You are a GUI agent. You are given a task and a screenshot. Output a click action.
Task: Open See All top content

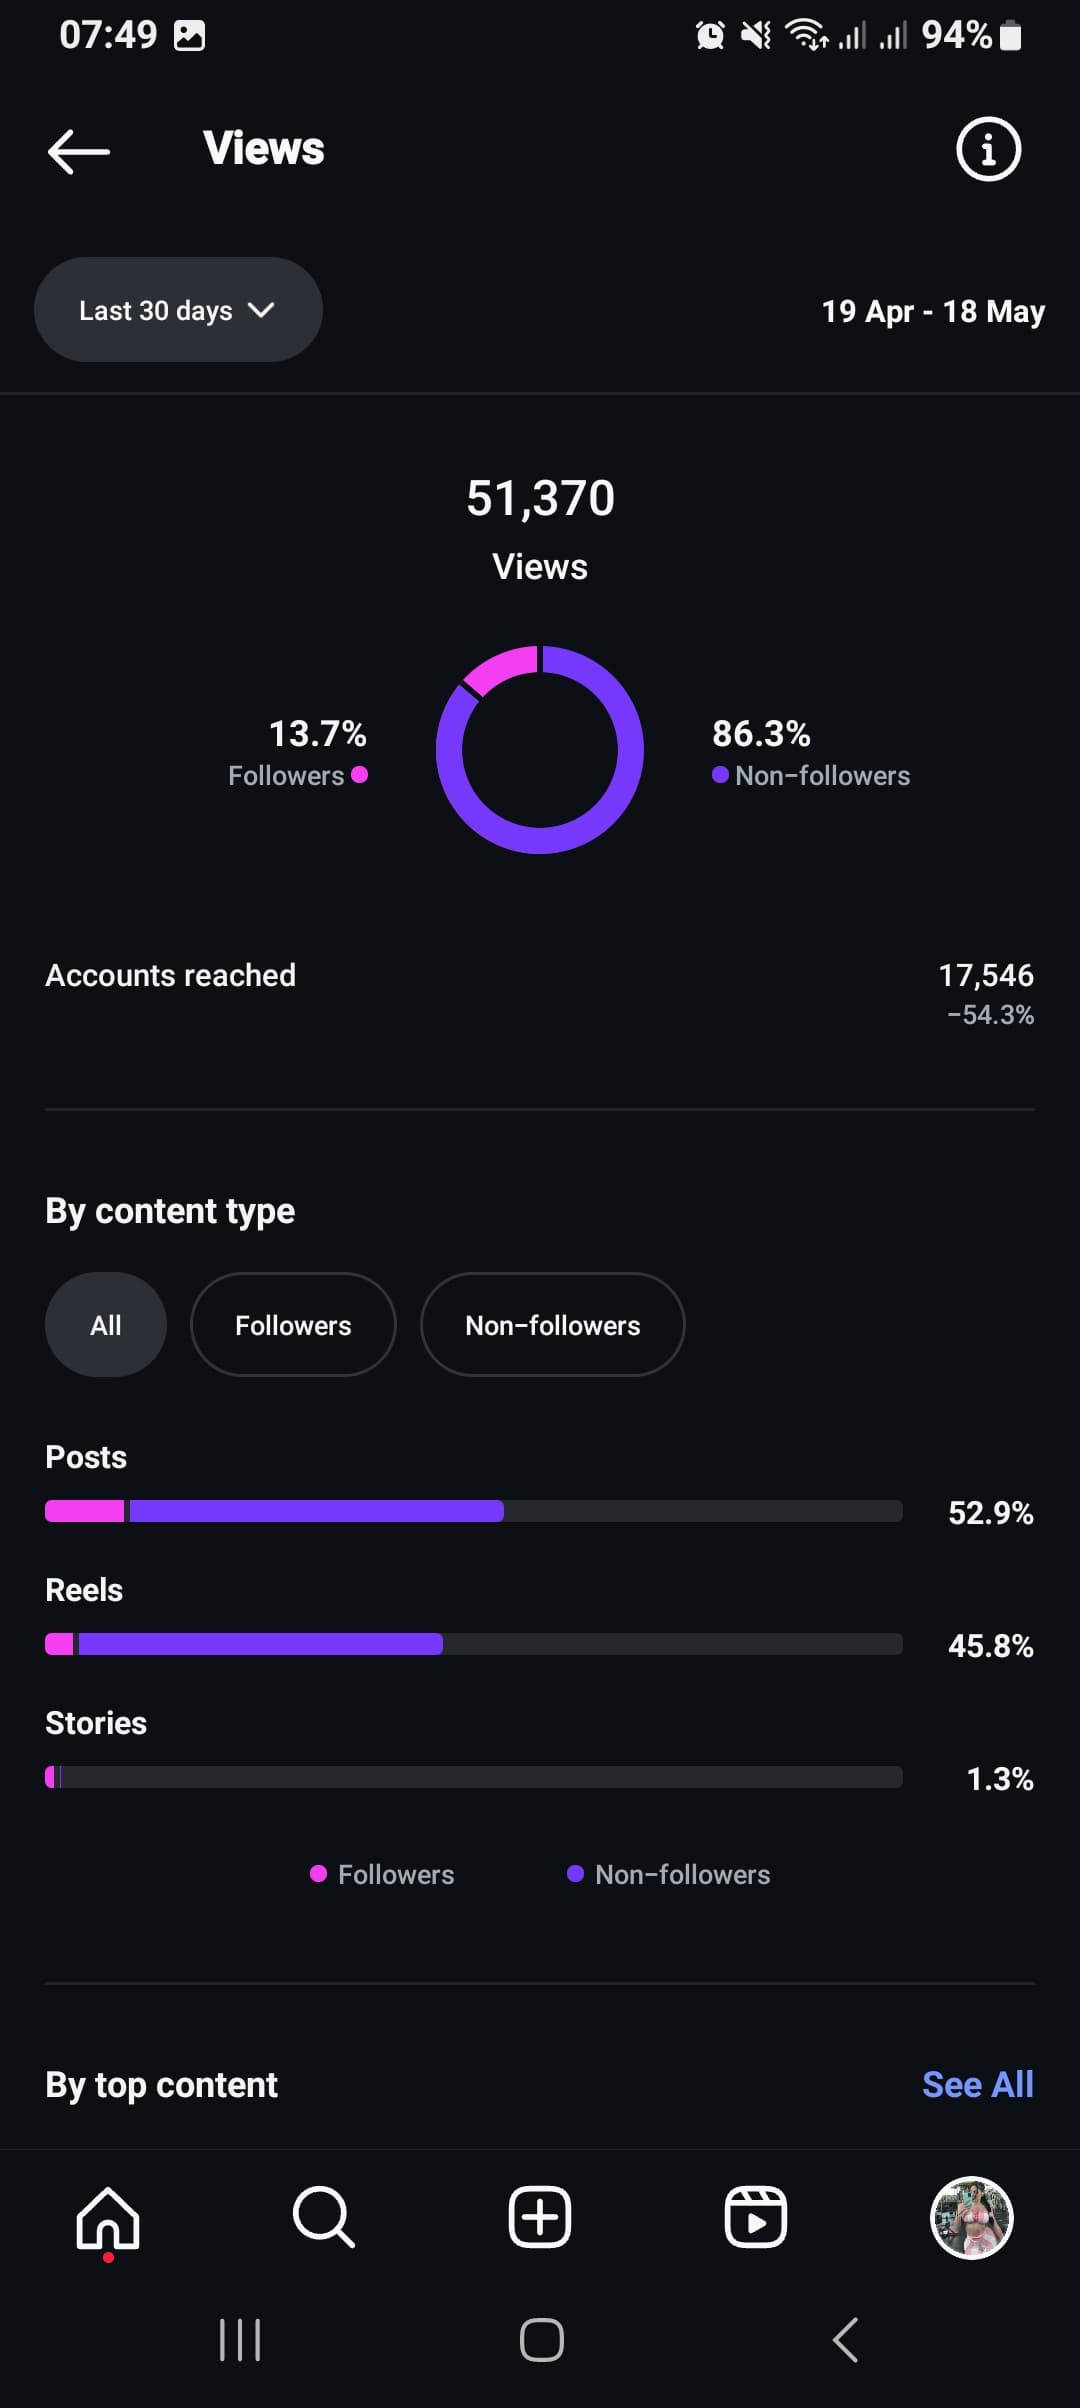[x=978, y=2084]
